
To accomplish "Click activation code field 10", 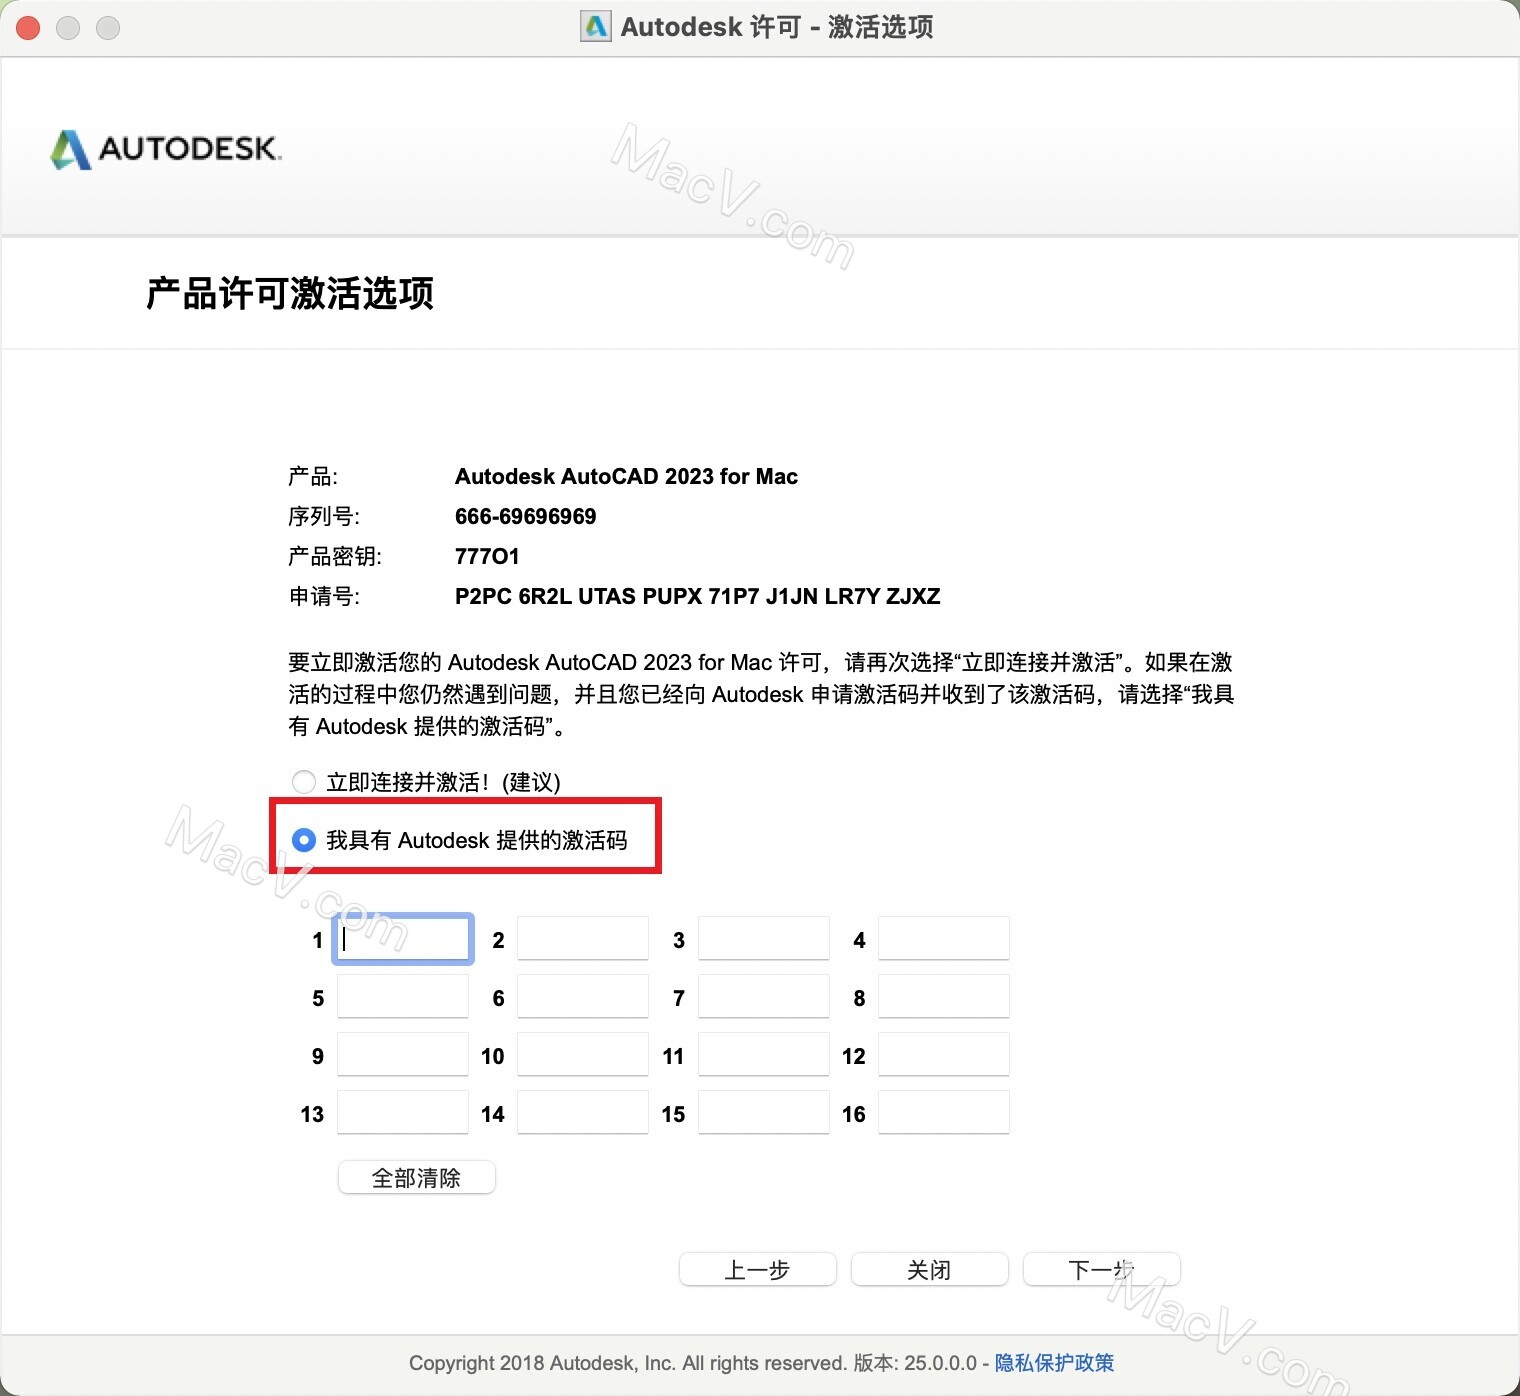I will click(583, 1055).
